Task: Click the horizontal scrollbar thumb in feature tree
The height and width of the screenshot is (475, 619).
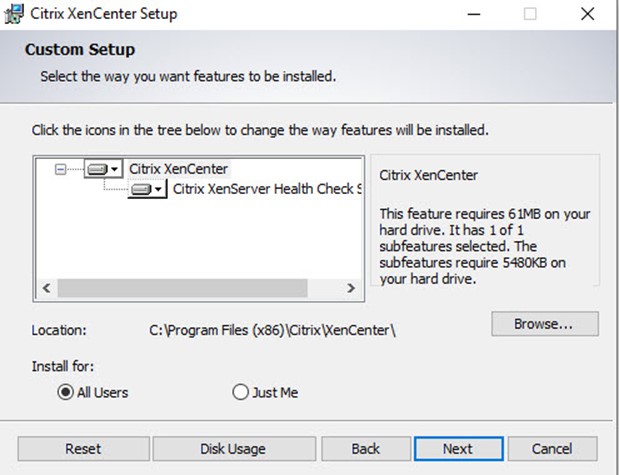Action: [x=182, y=288]
